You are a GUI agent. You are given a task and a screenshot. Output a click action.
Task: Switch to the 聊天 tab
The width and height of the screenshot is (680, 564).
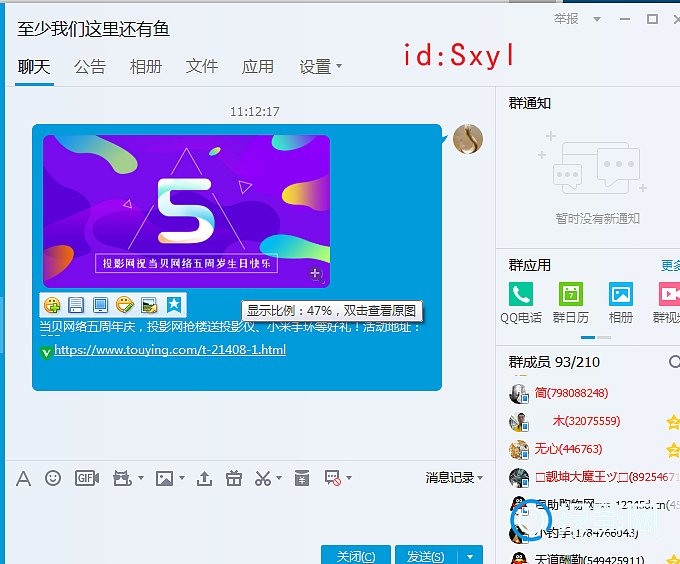pos(34,67)
